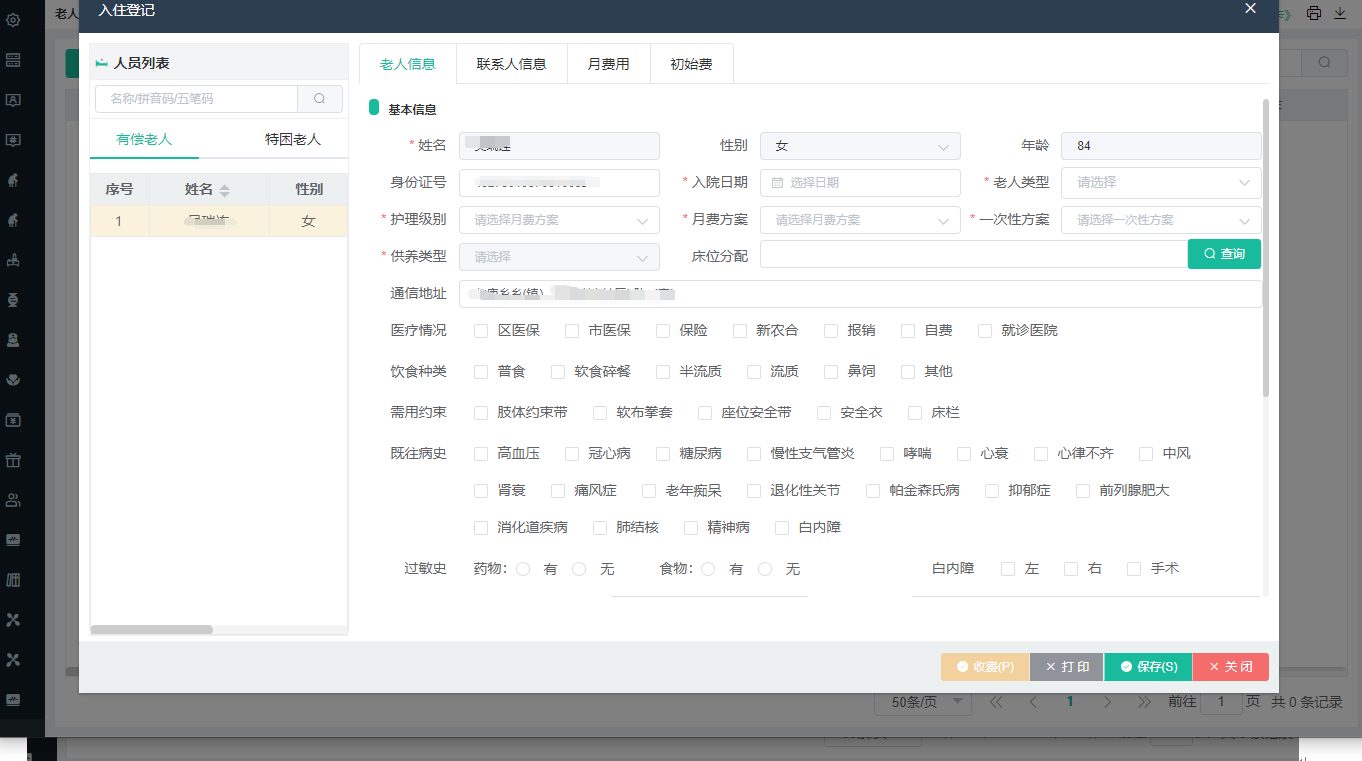The height and width of the screenshot is (761, 1362).
Task: Open the 月费方案 dropdown
Action: 860,220
